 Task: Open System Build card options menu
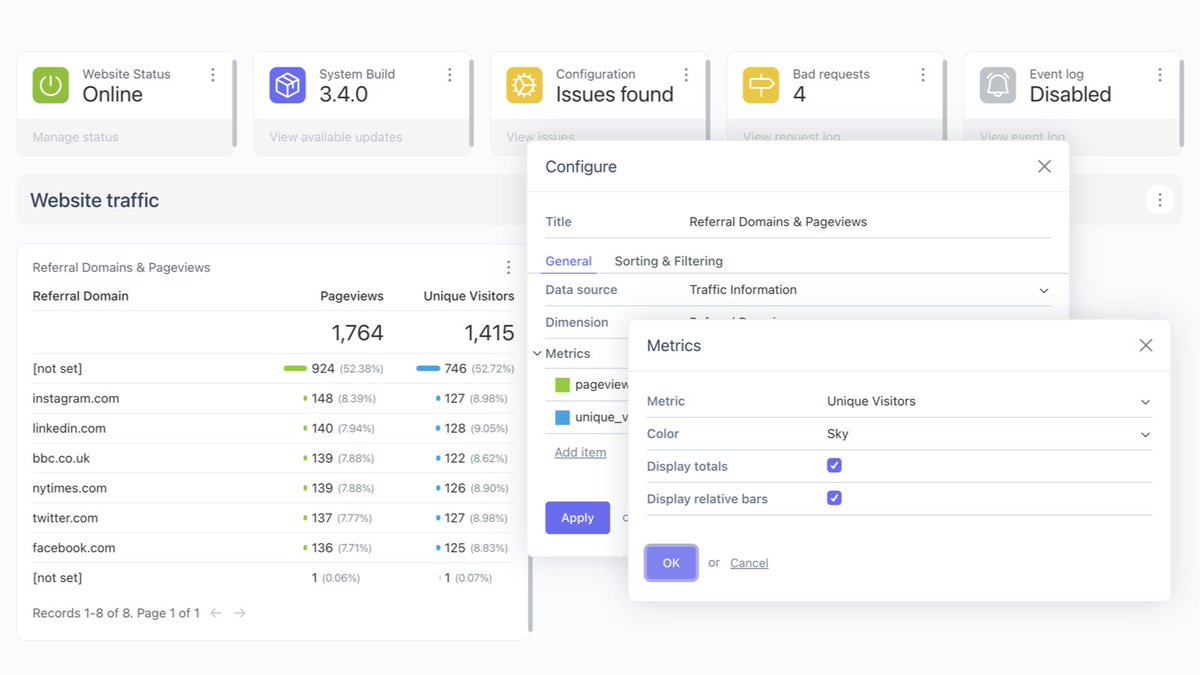coord(450,75)
